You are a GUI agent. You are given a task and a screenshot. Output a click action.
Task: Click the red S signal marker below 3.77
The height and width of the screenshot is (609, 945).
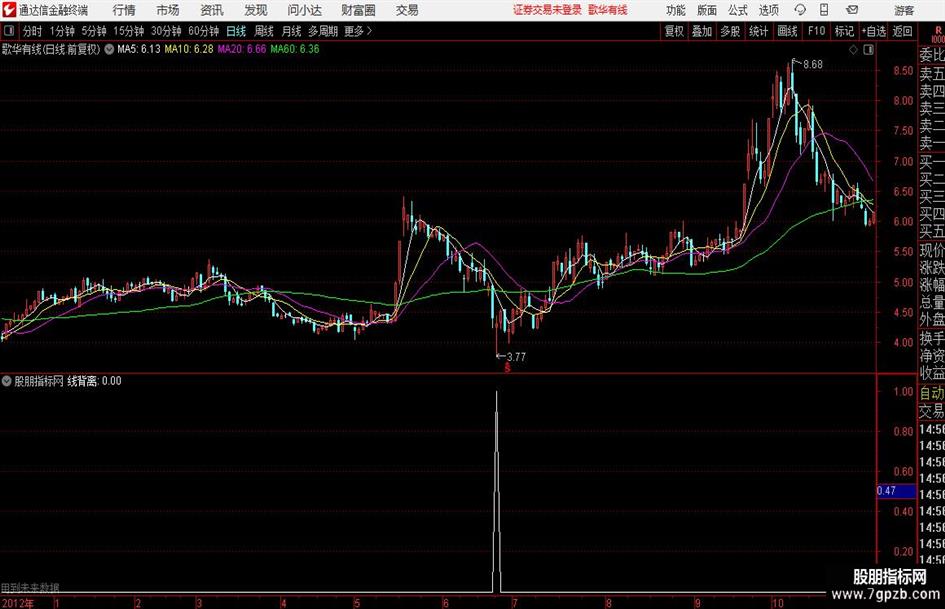tap(507, 367)
